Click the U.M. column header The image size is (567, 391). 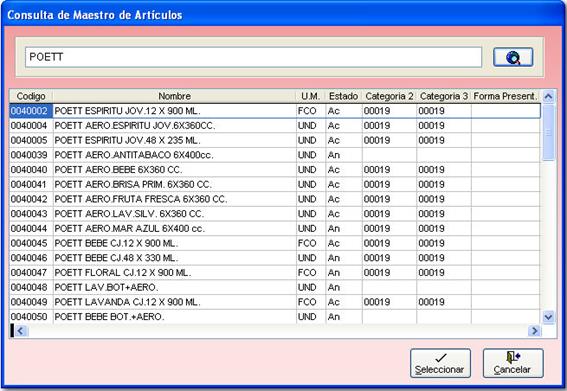(311, 96)
